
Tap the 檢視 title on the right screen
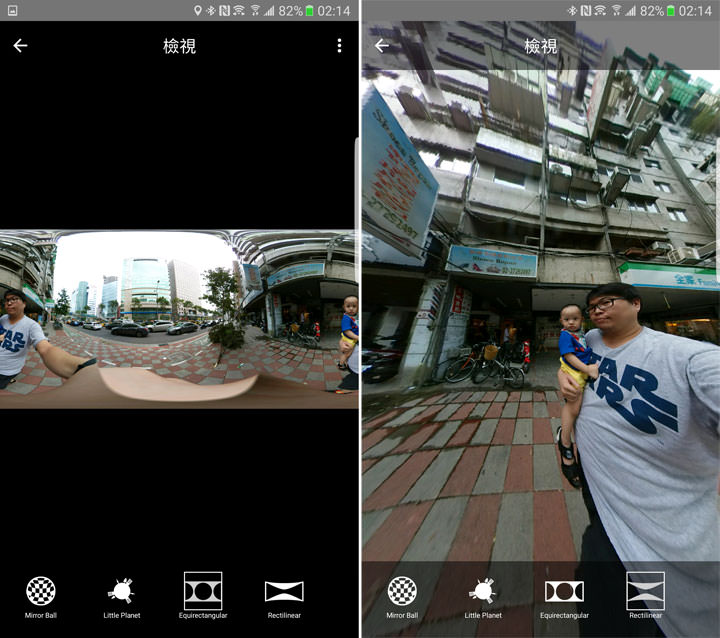pos(540,46)
